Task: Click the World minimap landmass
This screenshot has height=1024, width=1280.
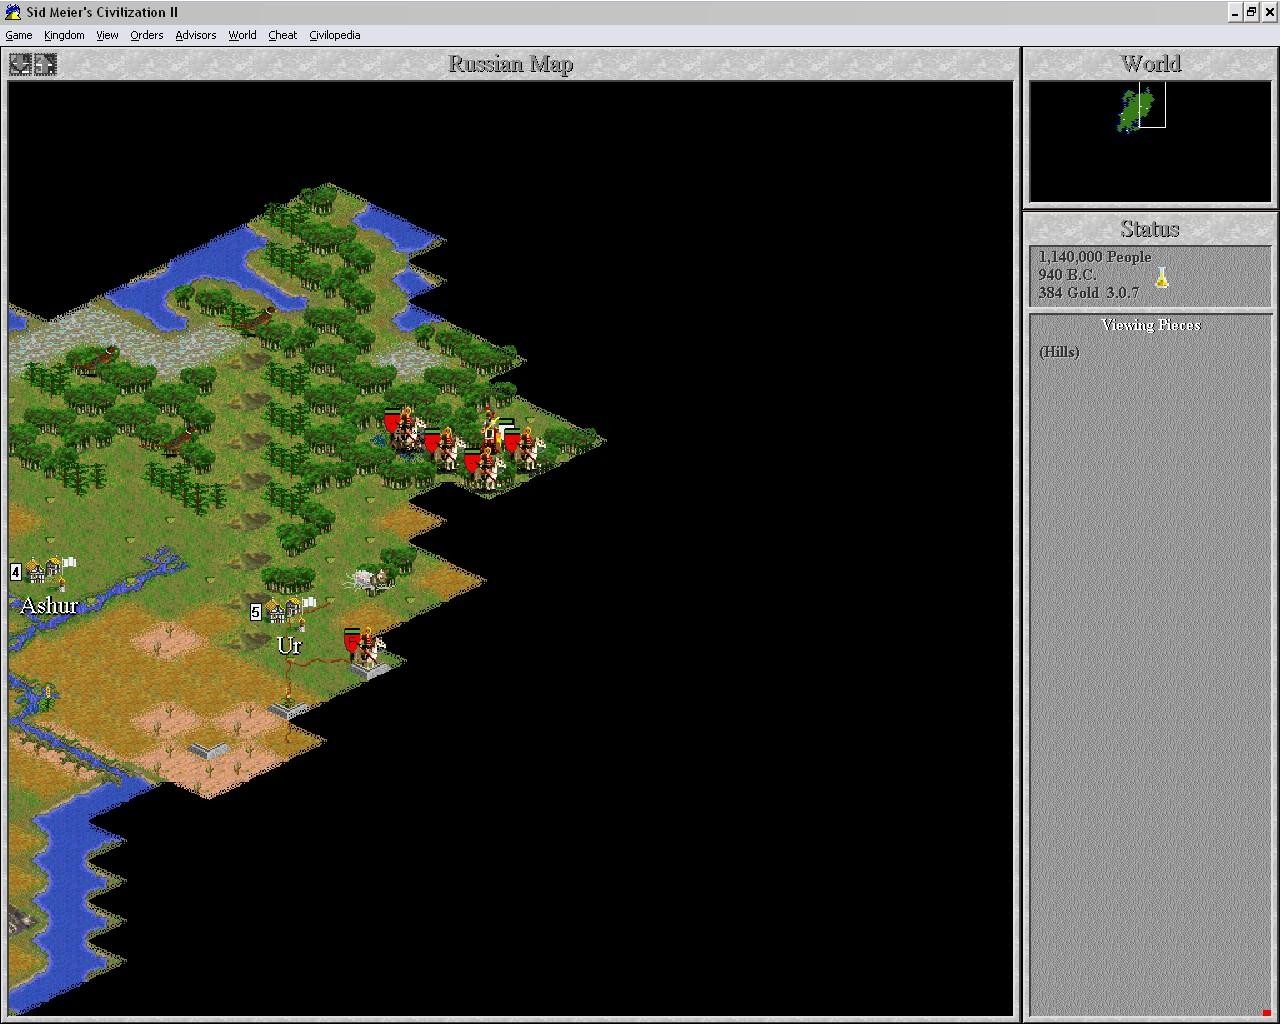Action: coord(1135,109)
